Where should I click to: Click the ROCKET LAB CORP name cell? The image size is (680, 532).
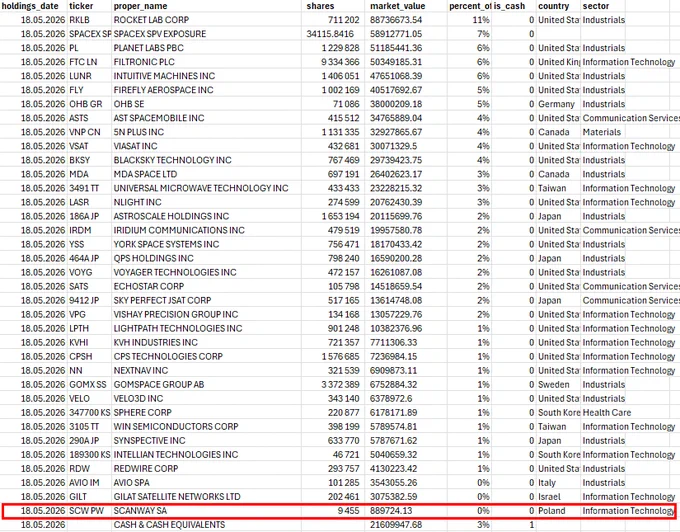pyautogui.click(x=207, y=20)
